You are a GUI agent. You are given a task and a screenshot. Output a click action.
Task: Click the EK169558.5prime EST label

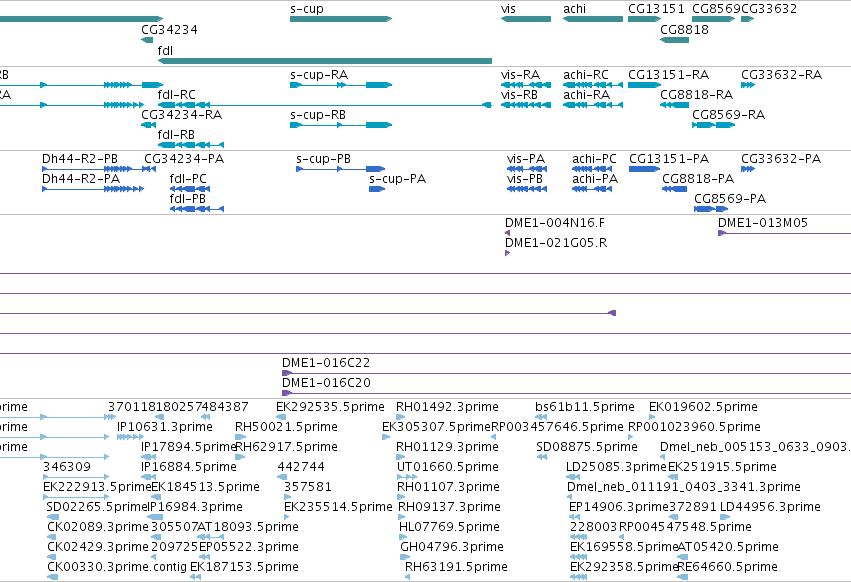point(624,547)
